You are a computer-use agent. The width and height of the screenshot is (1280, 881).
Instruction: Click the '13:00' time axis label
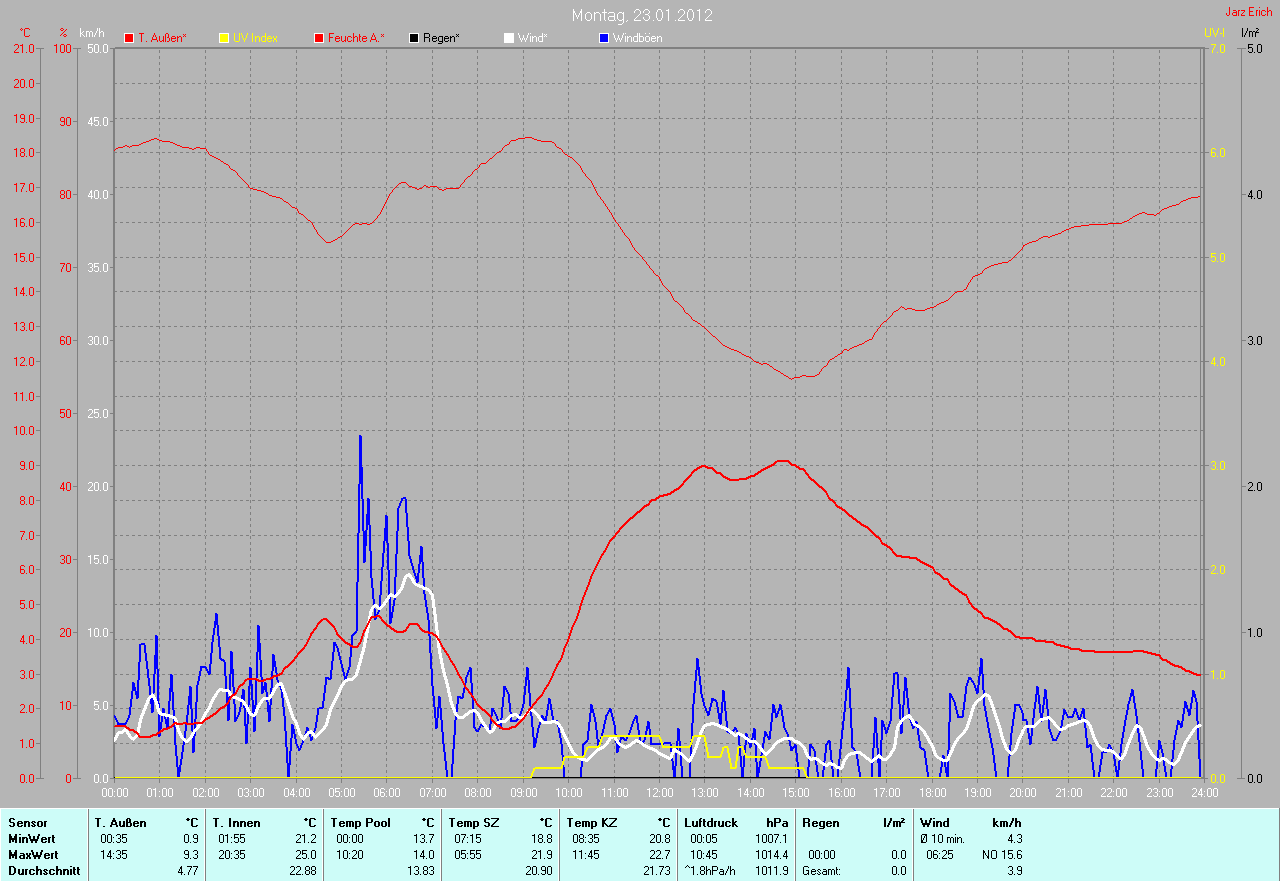pos(705,793)
